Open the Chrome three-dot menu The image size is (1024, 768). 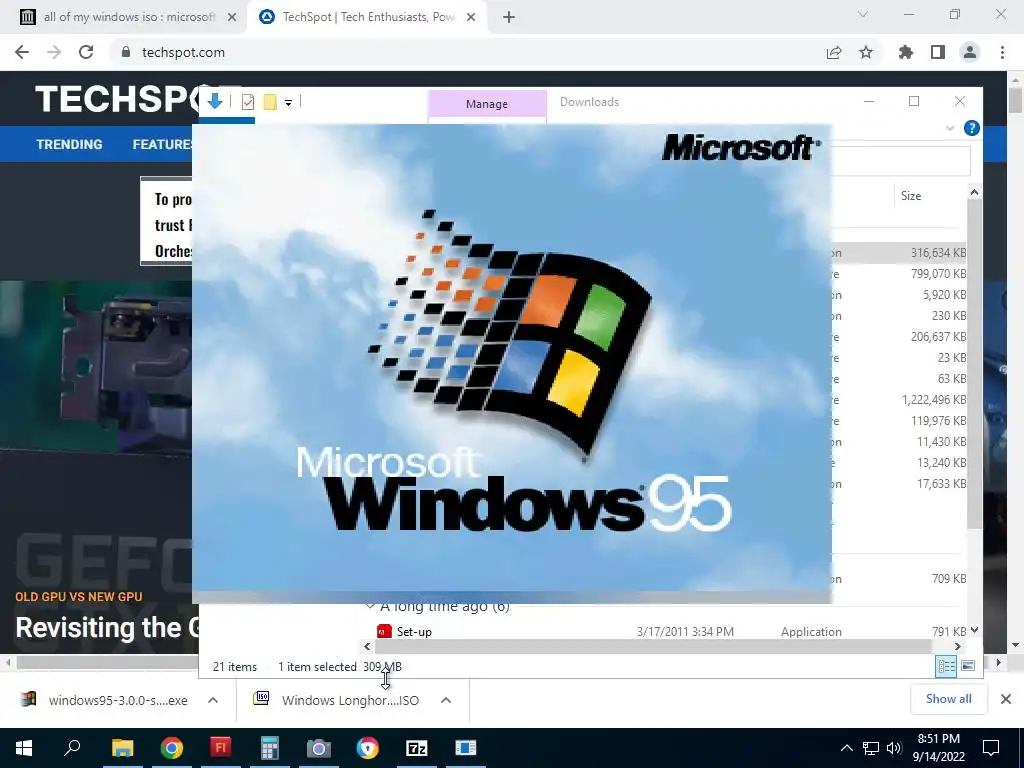point(1002,52)
